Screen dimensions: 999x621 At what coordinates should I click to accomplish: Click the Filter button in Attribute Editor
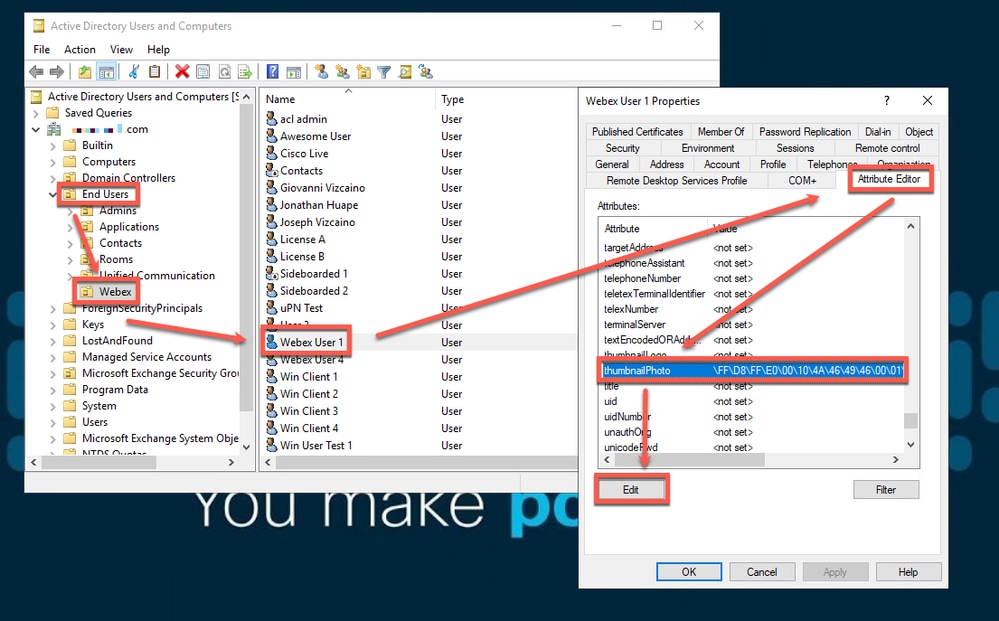(886, 490)
